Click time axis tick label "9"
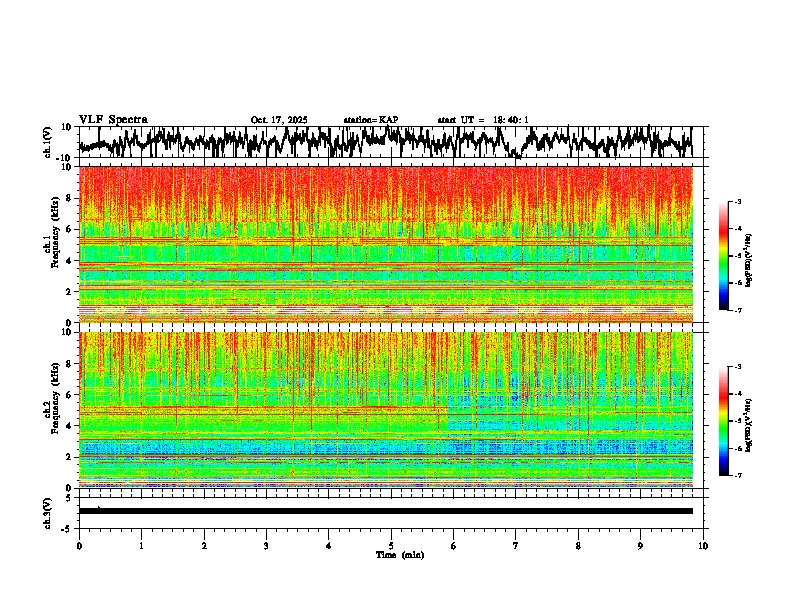 (640, 546)
